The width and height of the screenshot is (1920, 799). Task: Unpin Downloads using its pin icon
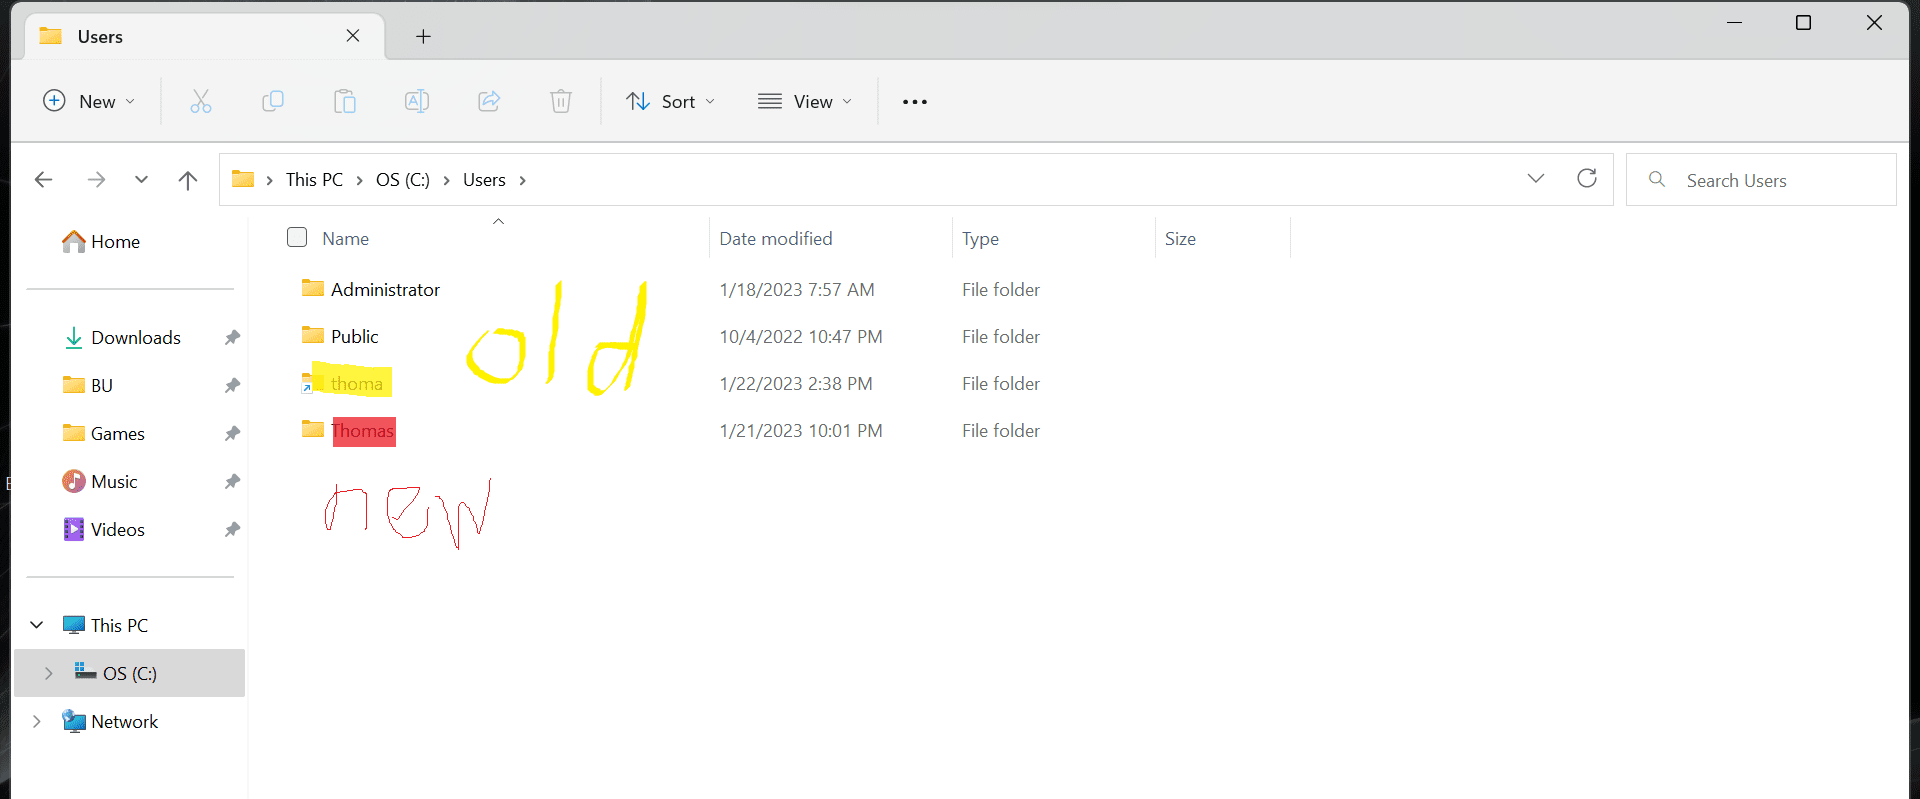232,337
